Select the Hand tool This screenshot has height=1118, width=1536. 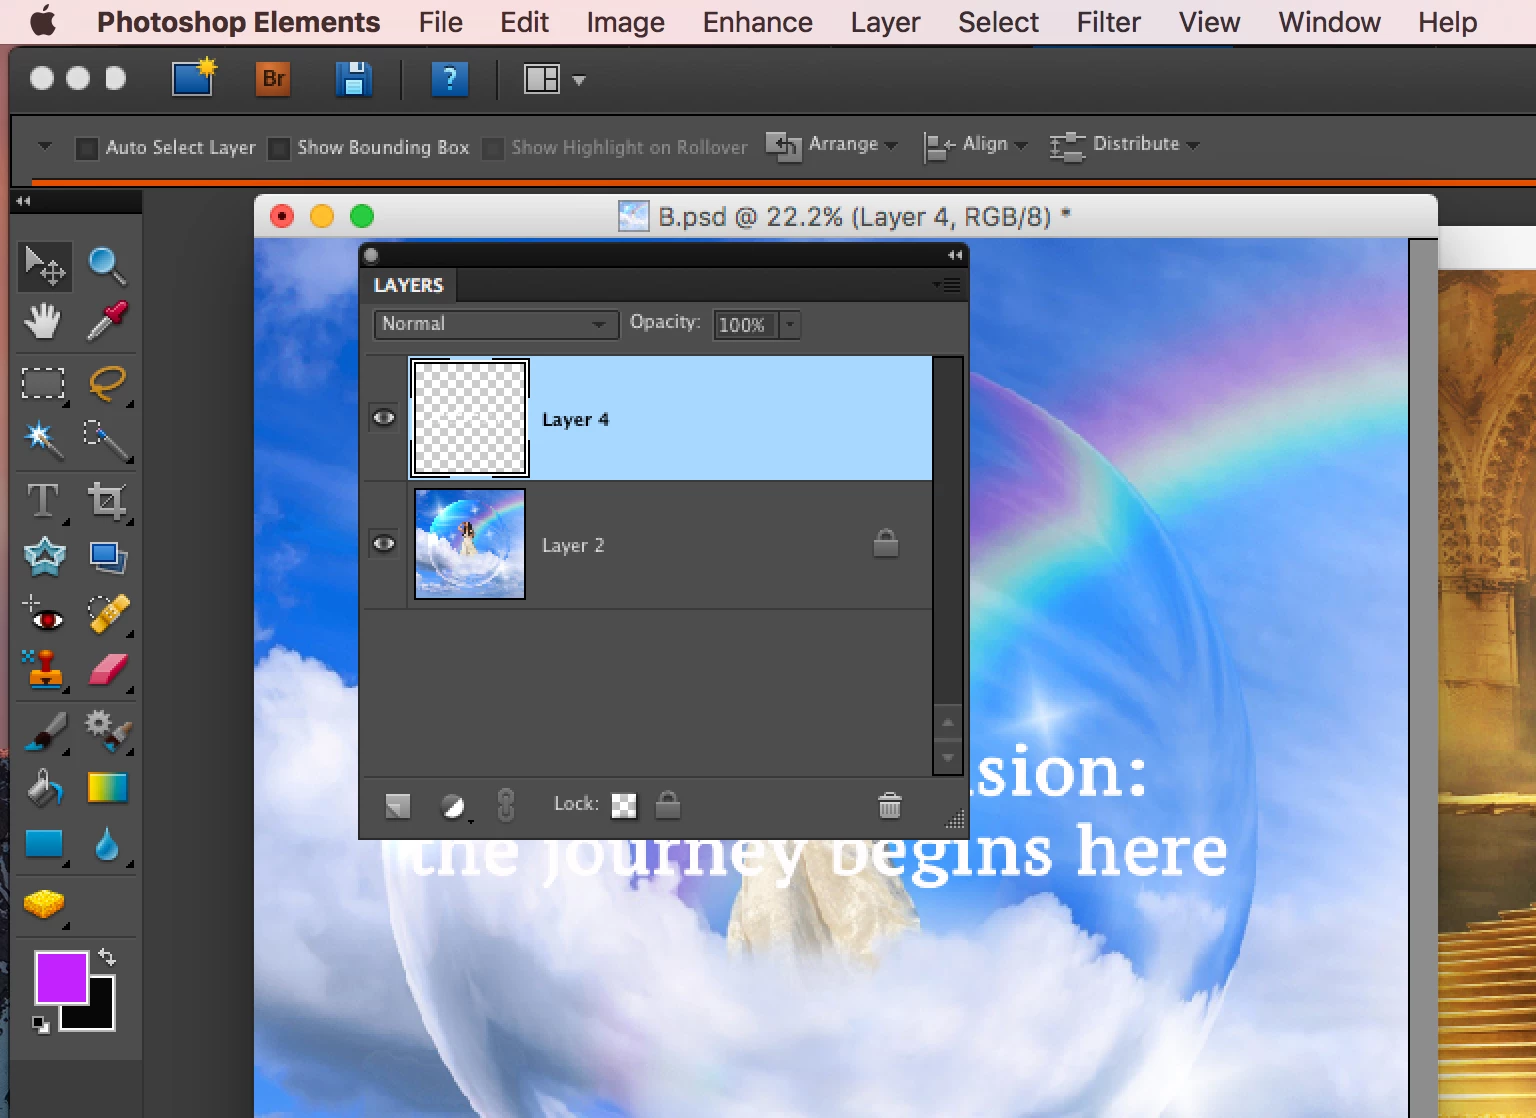(x=43, y=321)
